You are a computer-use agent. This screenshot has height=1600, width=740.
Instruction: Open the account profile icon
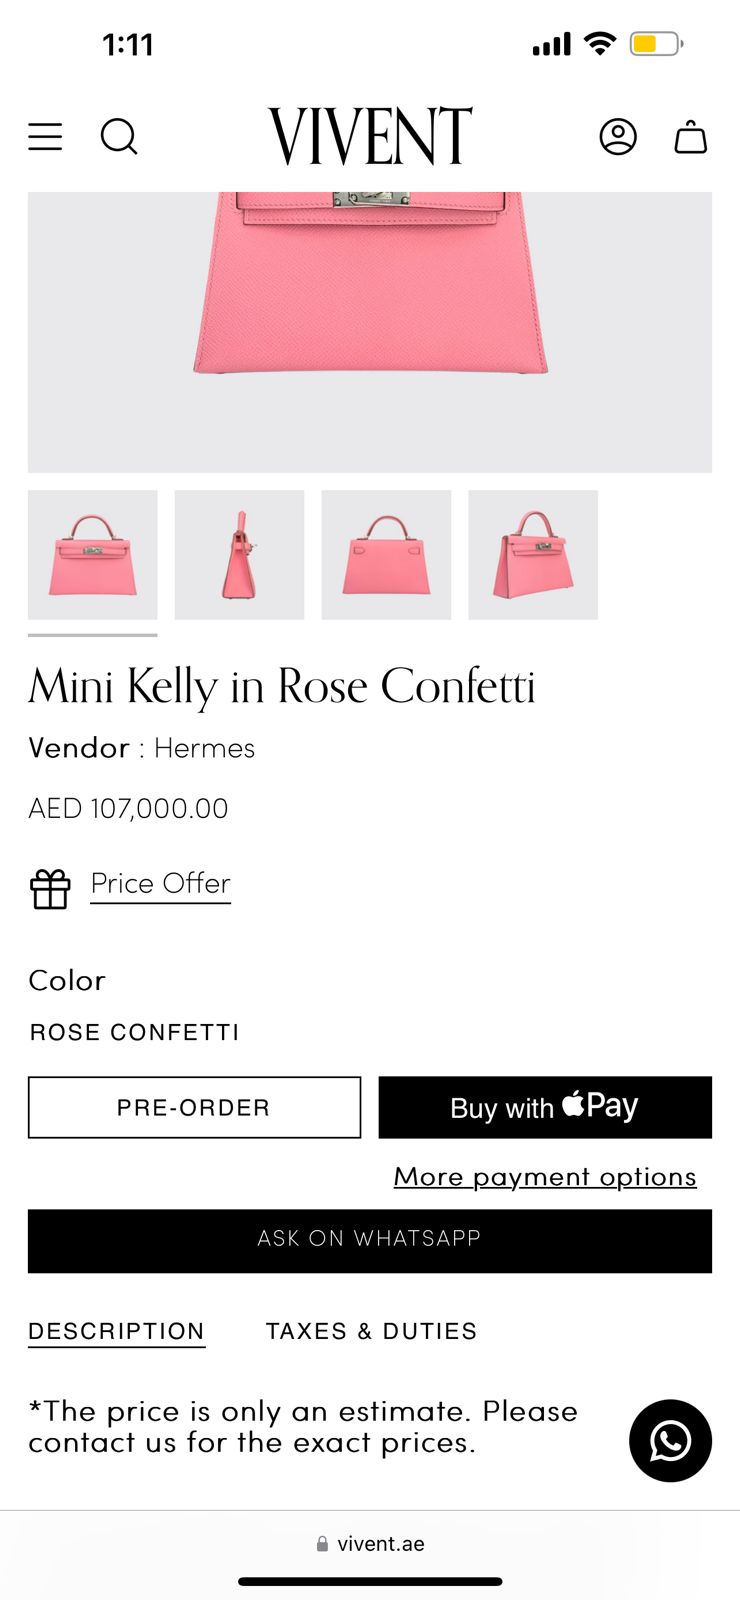point(618,137)
